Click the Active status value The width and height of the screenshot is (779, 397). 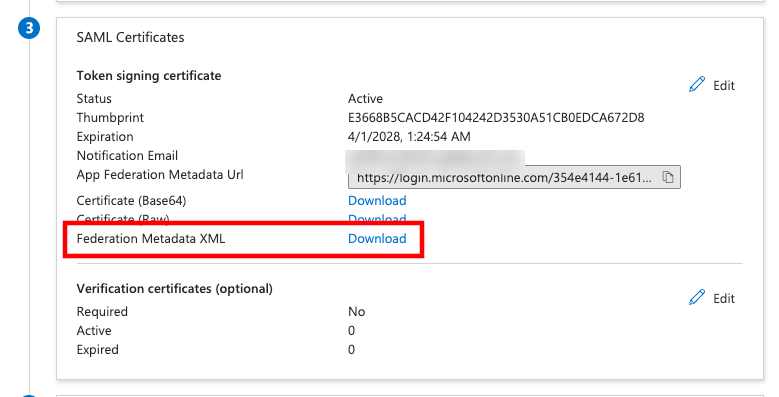(365, 98)
